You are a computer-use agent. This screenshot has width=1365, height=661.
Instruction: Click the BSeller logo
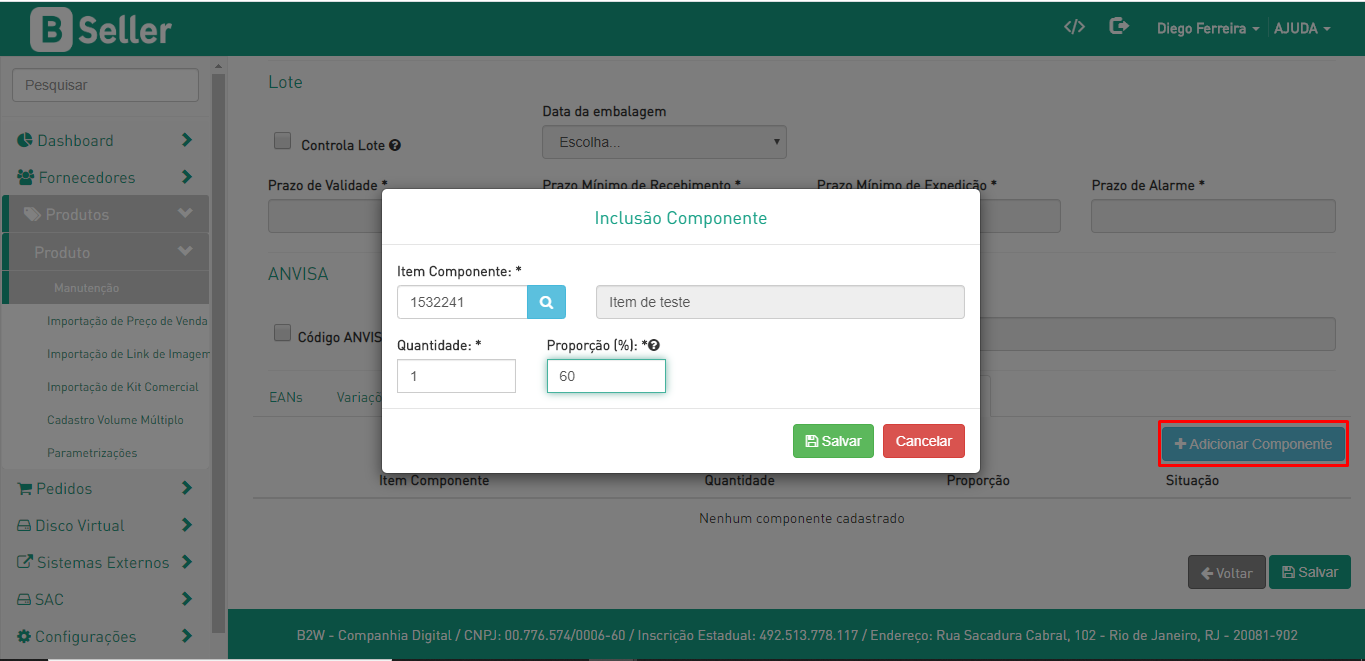(x=101, y=30)
